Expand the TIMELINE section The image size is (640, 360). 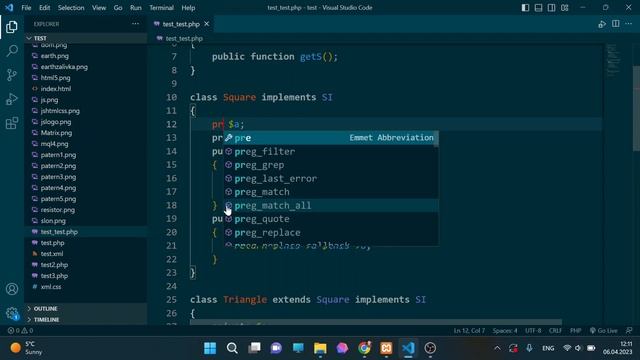click(86, 320)
